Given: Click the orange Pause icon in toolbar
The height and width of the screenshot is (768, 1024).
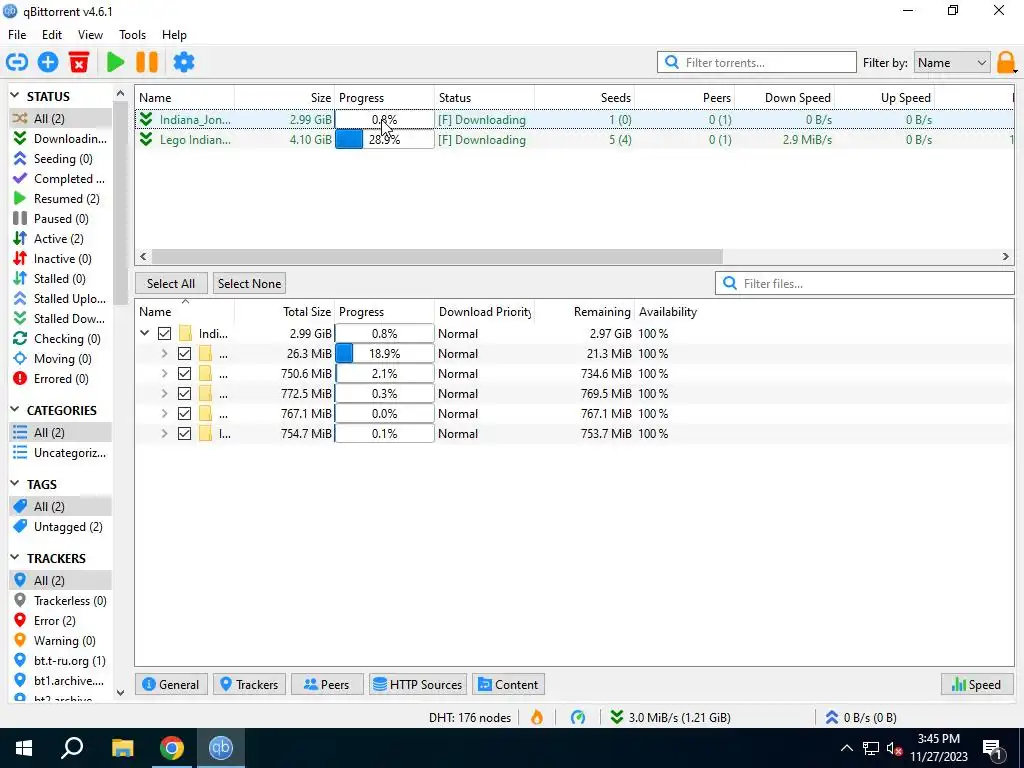Looking at the screenshot, I should pyautogui.click(x=147, y=63).
